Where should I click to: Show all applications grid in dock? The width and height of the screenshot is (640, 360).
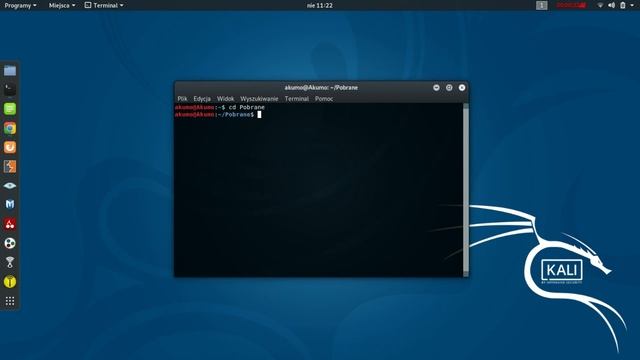tap(10, 301)
